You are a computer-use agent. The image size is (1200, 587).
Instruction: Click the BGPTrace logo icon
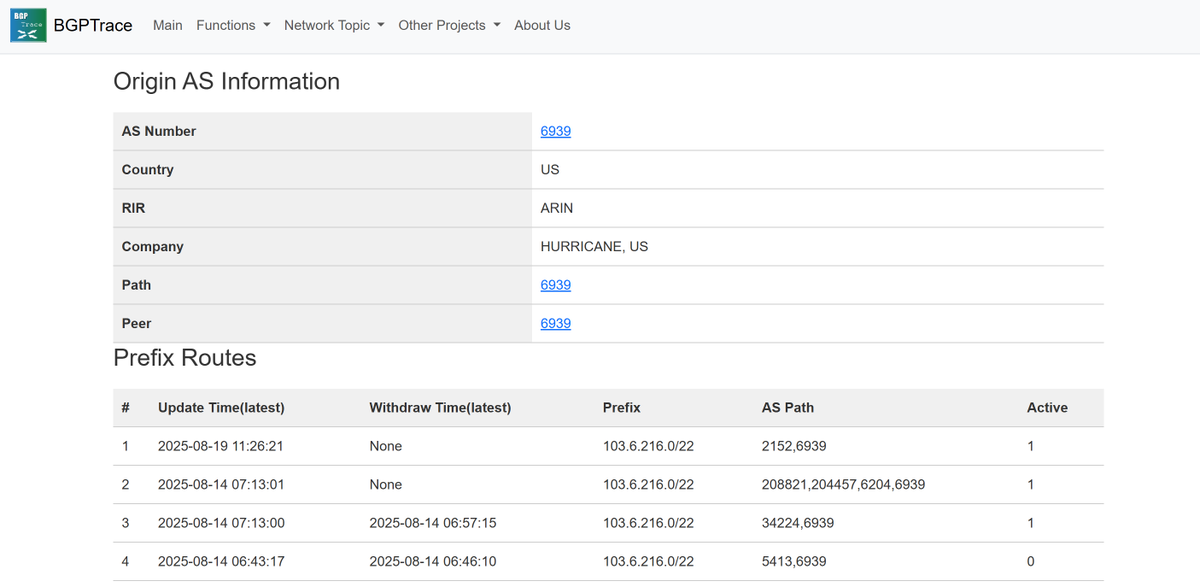29,25
